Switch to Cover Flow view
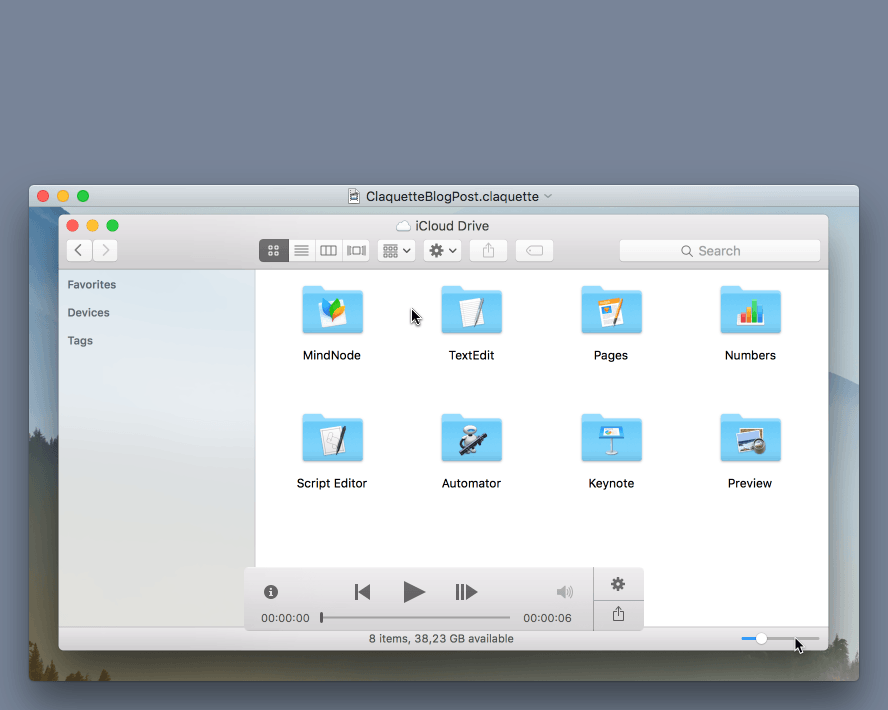The width and height of the screenshot is (888, 710). click(356, 250)
